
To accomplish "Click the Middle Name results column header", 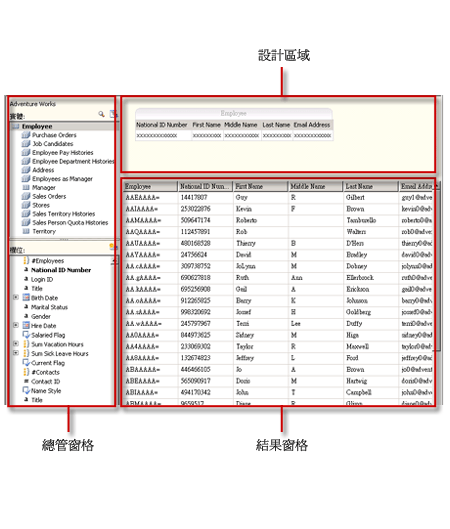I will [x=315, y=186].
